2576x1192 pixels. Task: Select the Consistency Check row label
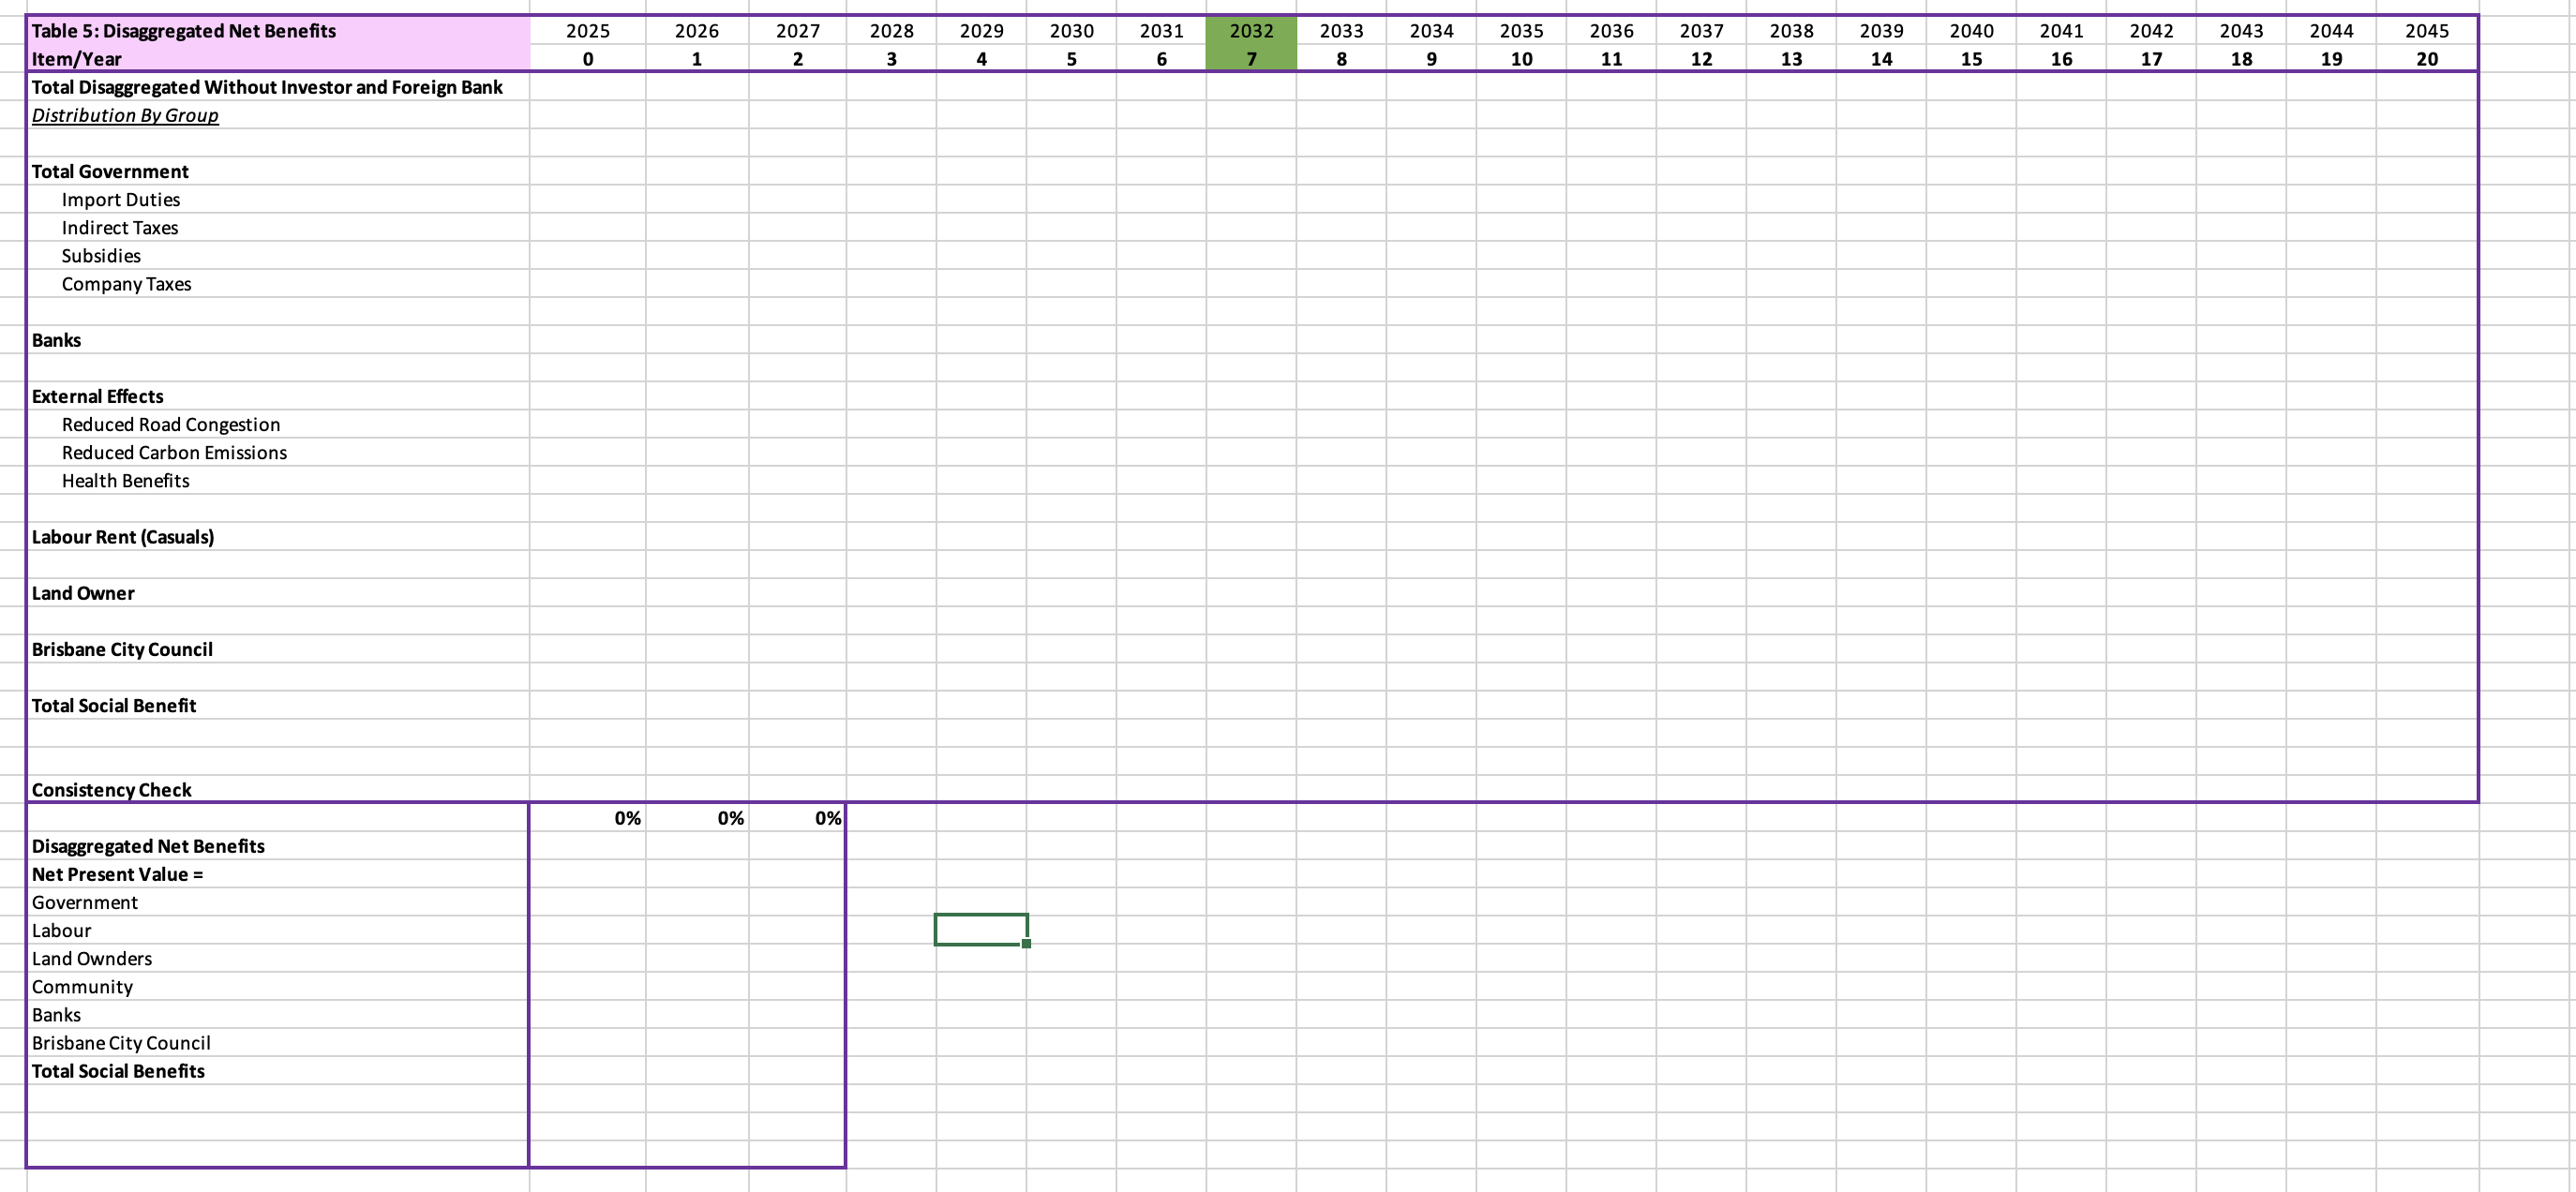point(112,789)
